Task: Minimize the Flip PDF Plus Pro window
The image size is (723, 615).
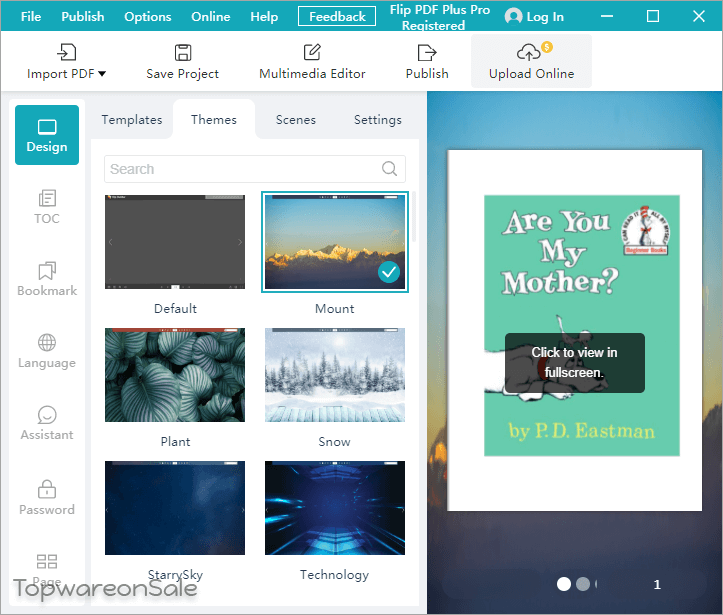Action: coord(607,17)
